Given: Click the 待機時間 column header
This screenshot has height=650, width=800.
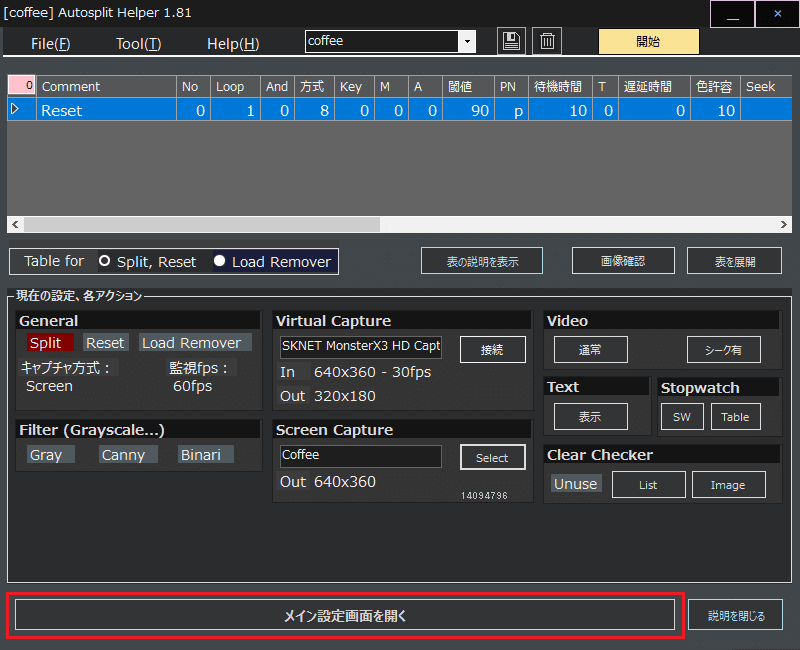Looking at the screenshot, I should [560, 86].
